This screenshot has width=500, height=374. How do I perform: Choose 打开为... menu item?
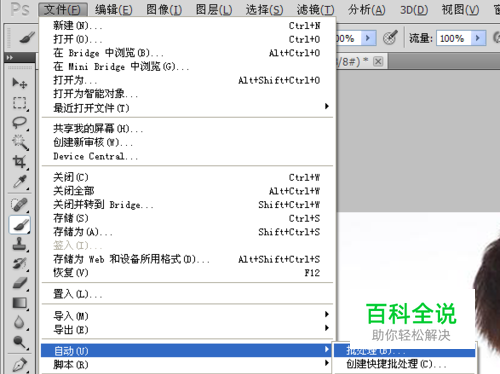pos(187,80)
